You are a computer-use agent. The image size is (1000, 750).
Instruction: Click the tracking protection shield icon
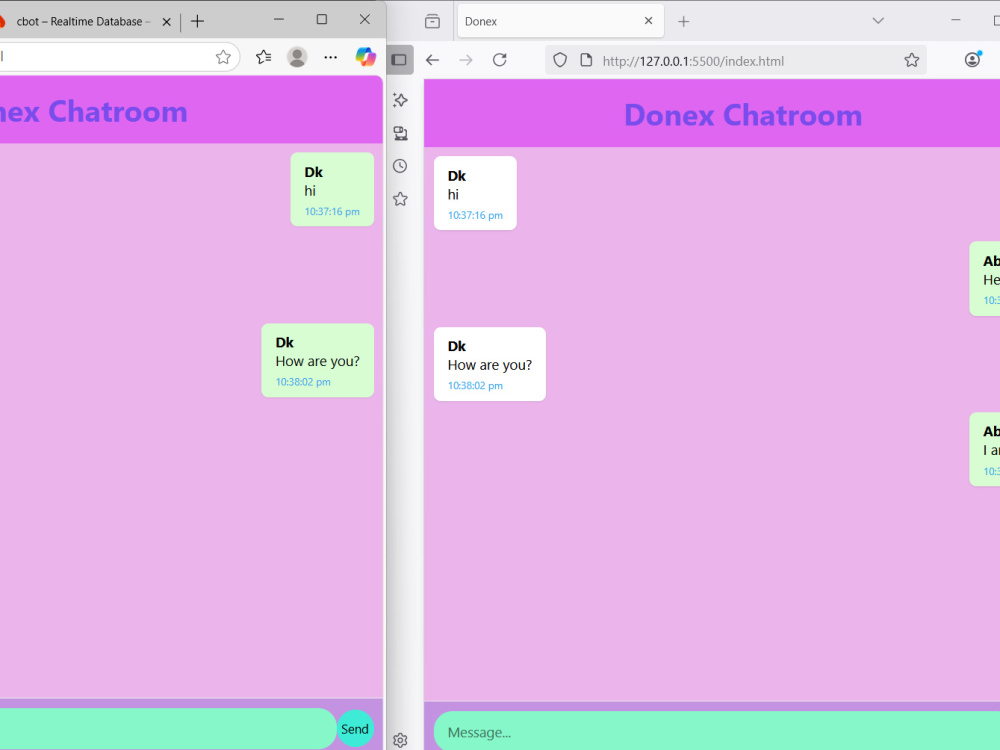click(x=560, y=61)
